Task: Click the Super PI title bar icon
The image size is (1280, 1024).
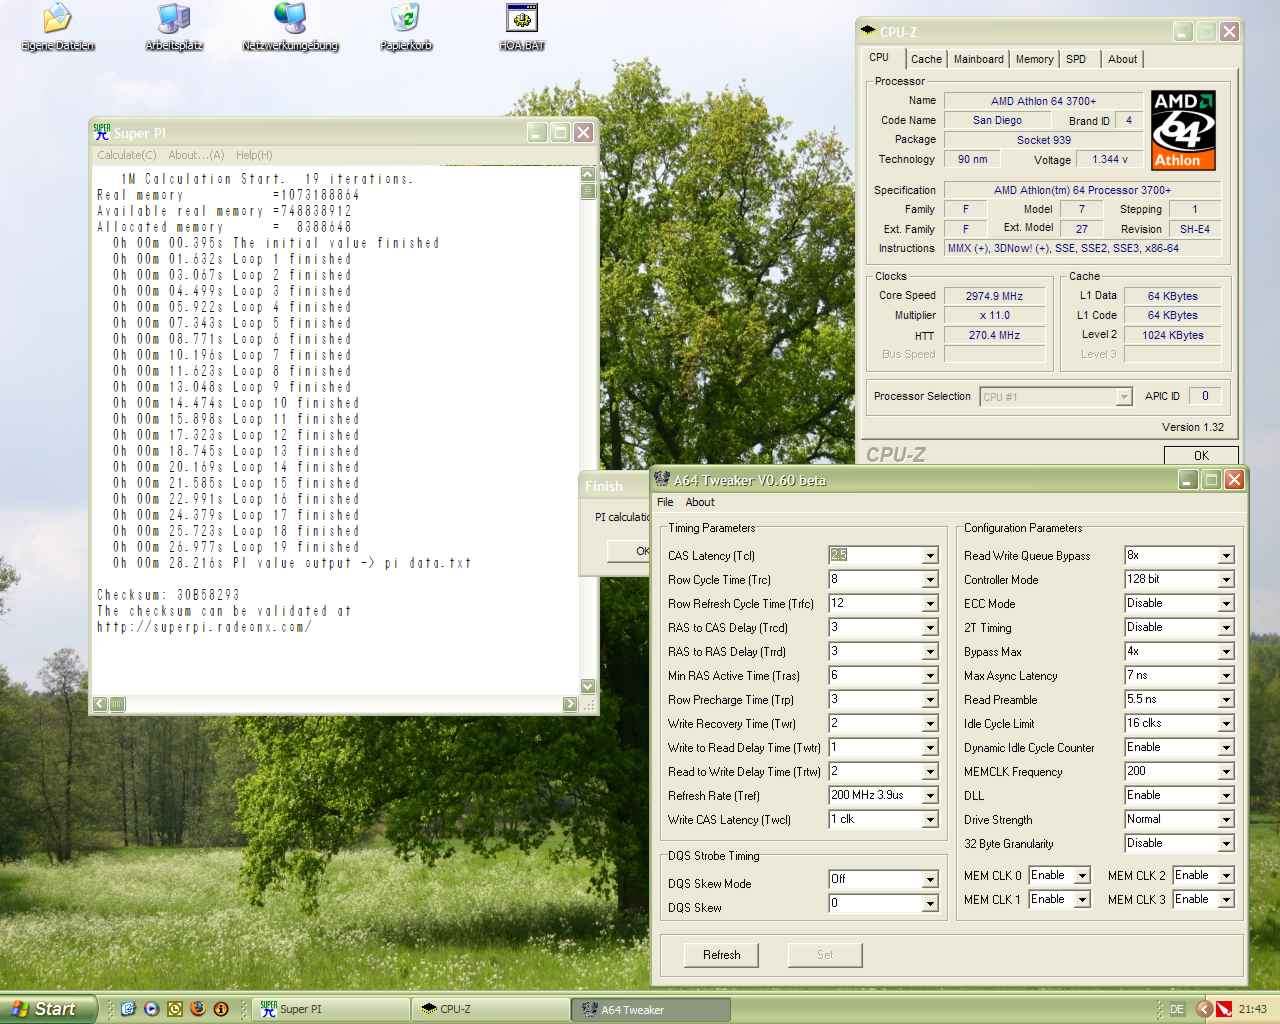Action: coord(101,132)
